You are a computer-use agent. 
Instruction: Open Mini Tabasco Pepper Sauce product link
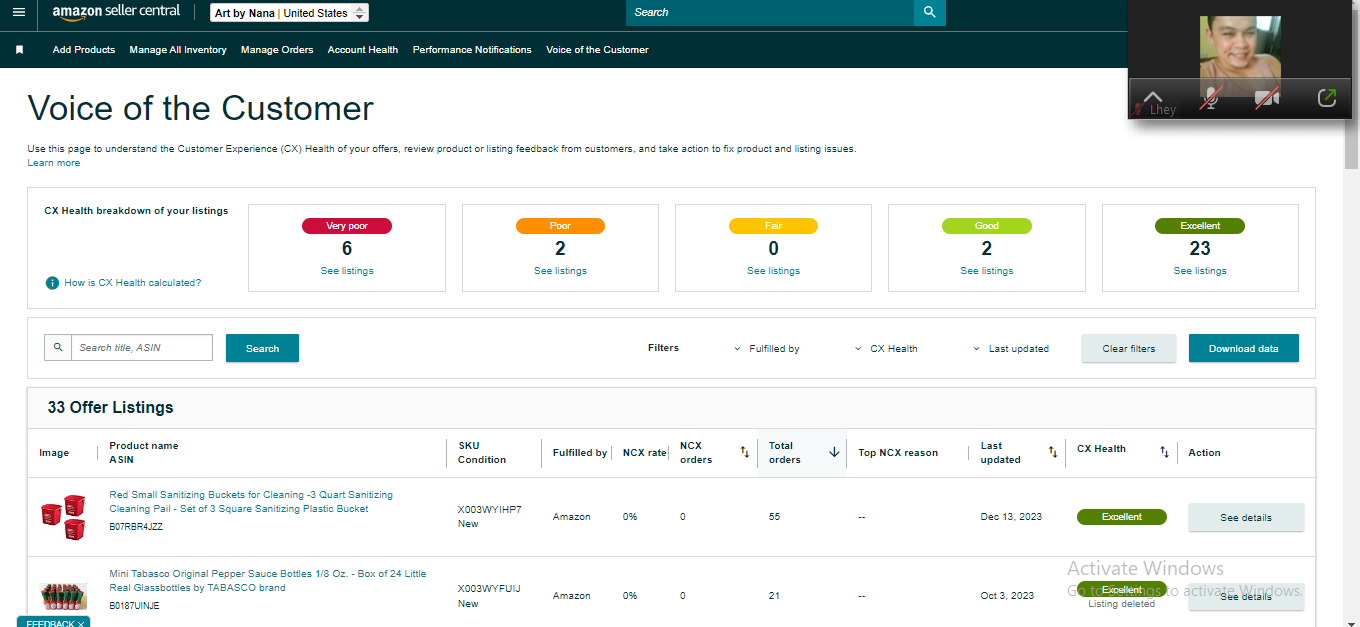tap(267, 581)
